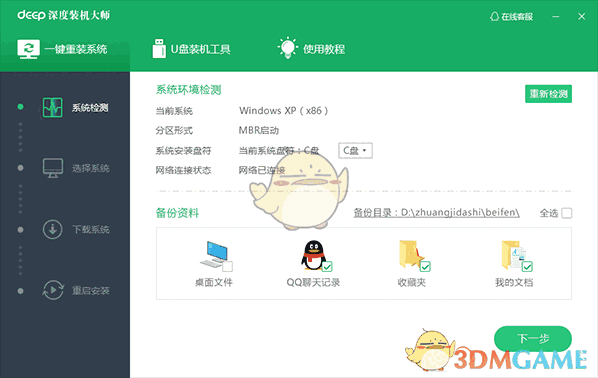598x378 pixels.
Task: Uncheck the 我的文档 backup checkbox
Action: (527, 266)
